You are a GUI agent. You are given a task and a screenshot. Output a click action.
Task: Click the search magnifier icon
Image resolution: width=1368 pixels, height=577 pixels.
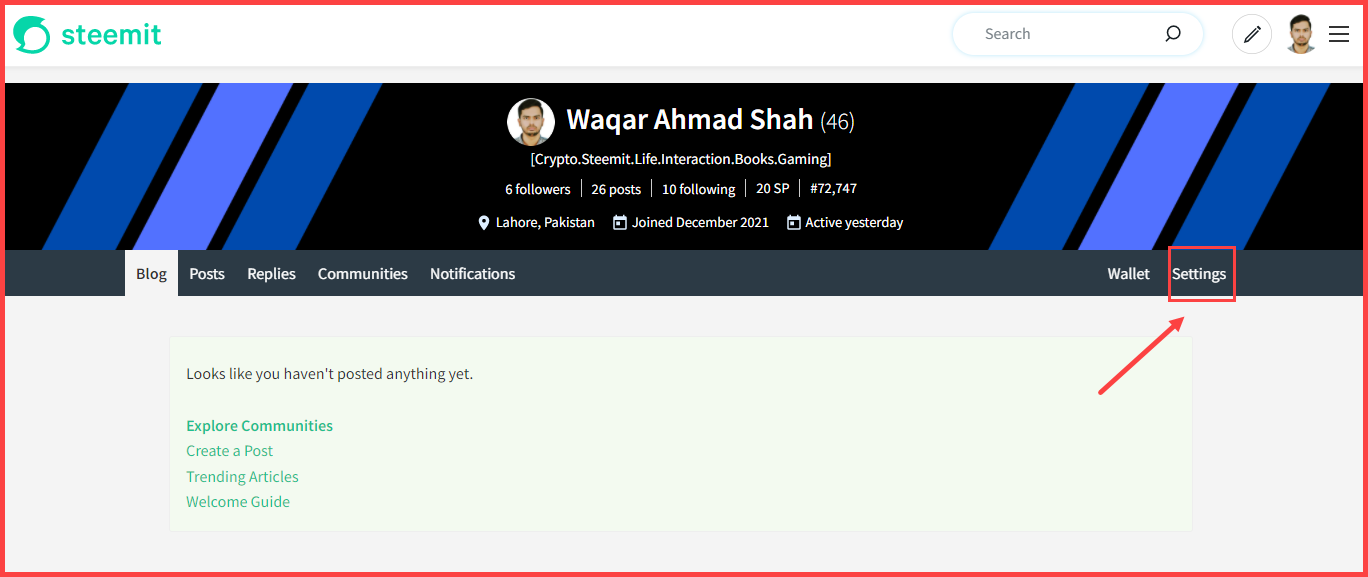[1173, 34]
